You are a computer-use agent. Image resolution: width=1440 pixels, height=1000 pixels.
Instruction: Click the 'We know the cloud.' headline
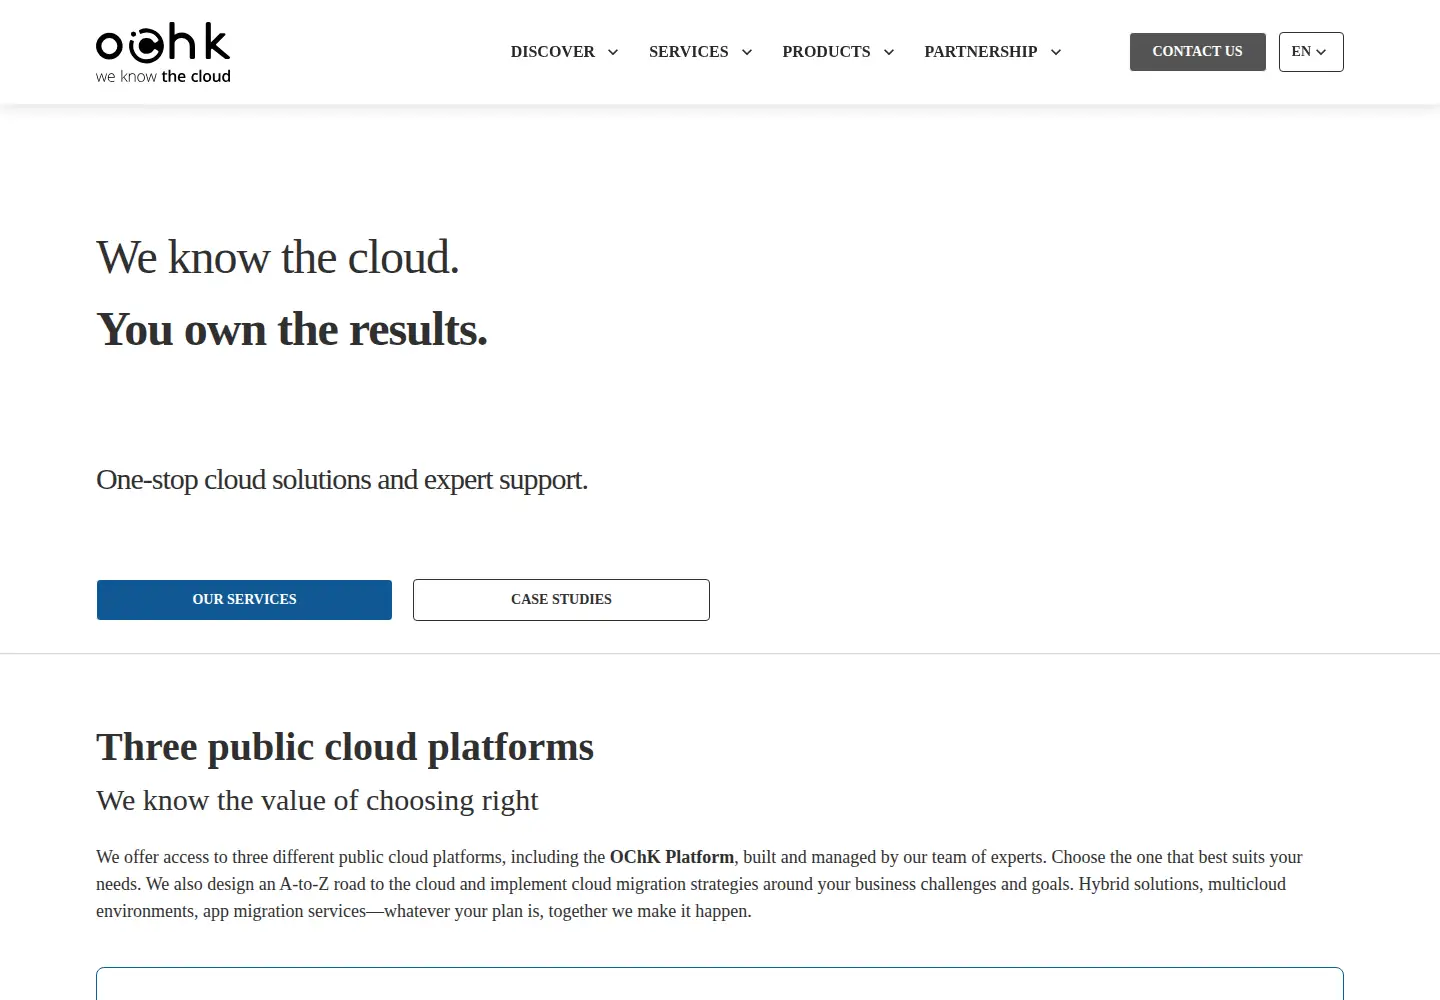click(278, 258)
